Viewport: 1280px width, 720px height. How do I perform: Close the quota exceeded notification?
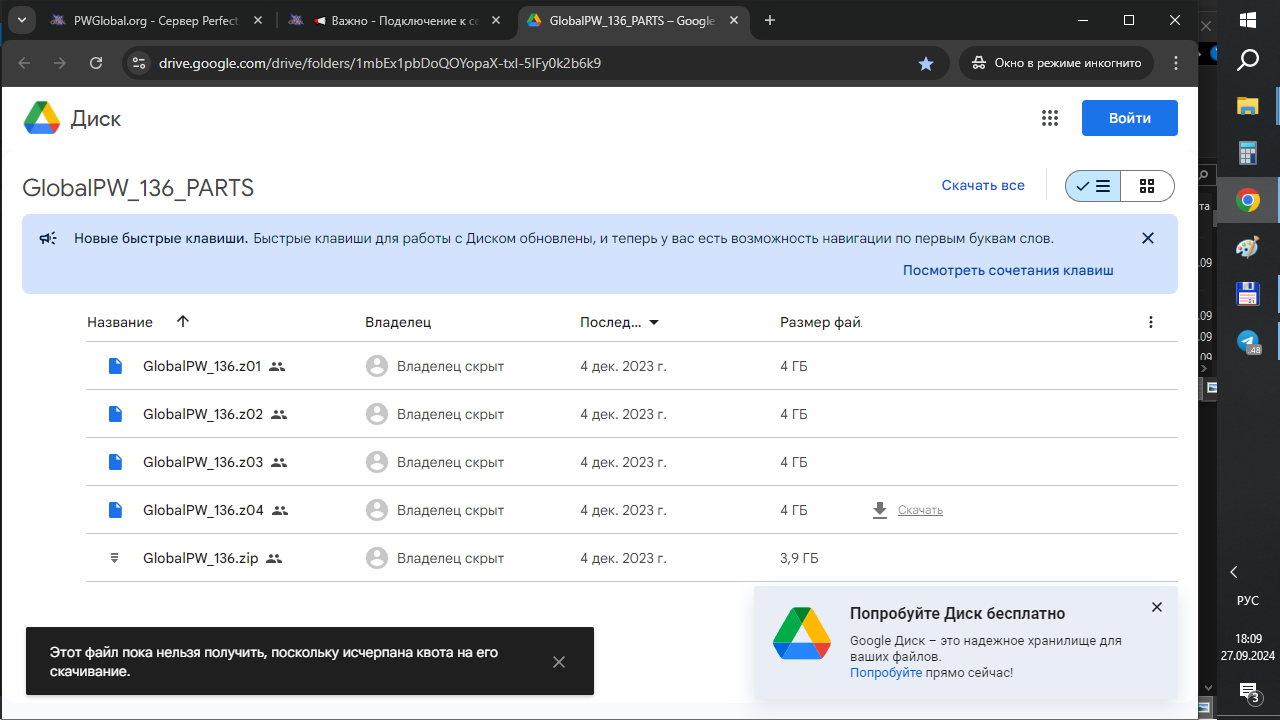click(x=559, y=662)
